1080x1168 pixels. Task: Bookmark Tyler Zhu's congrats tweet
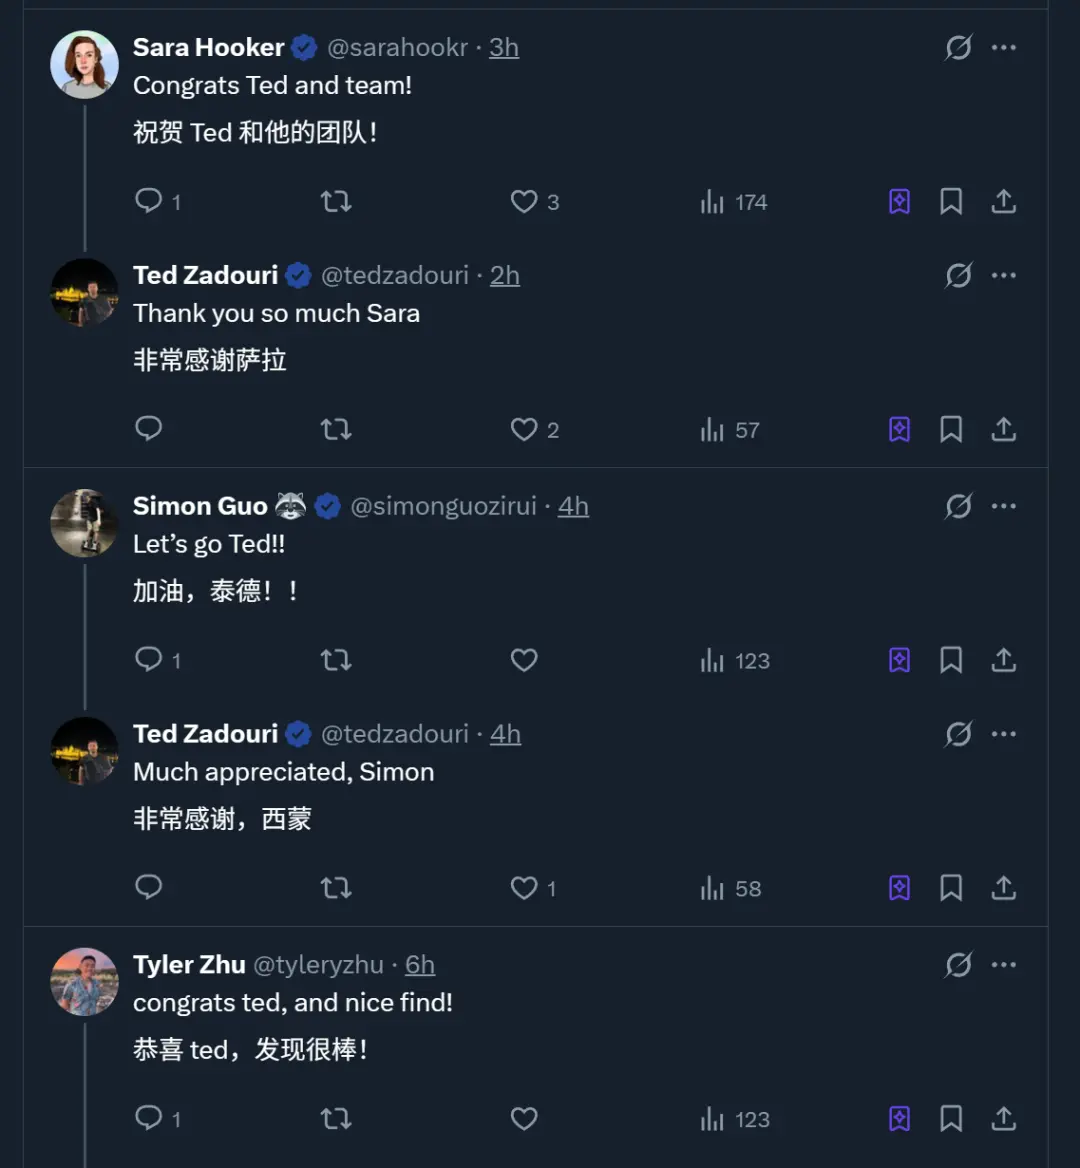coord(951,1119)
